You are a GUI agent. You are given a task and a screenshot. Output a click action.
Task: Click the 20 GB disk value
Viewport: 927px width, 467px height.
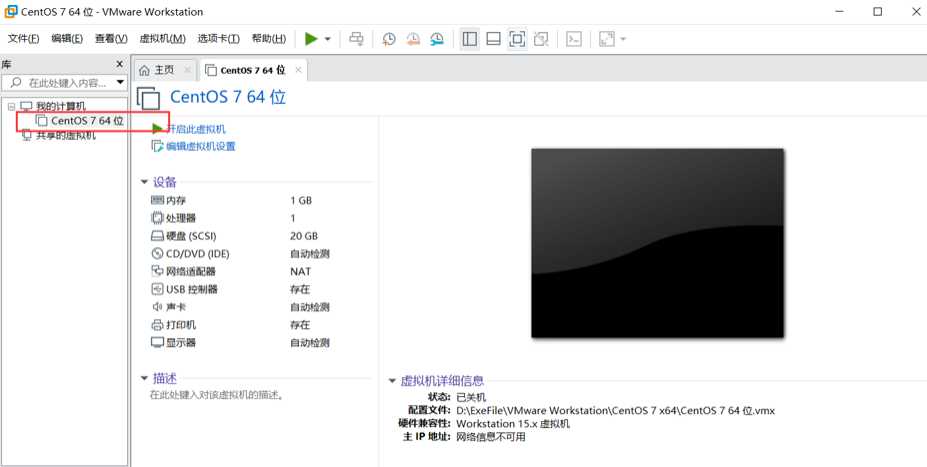304,236
